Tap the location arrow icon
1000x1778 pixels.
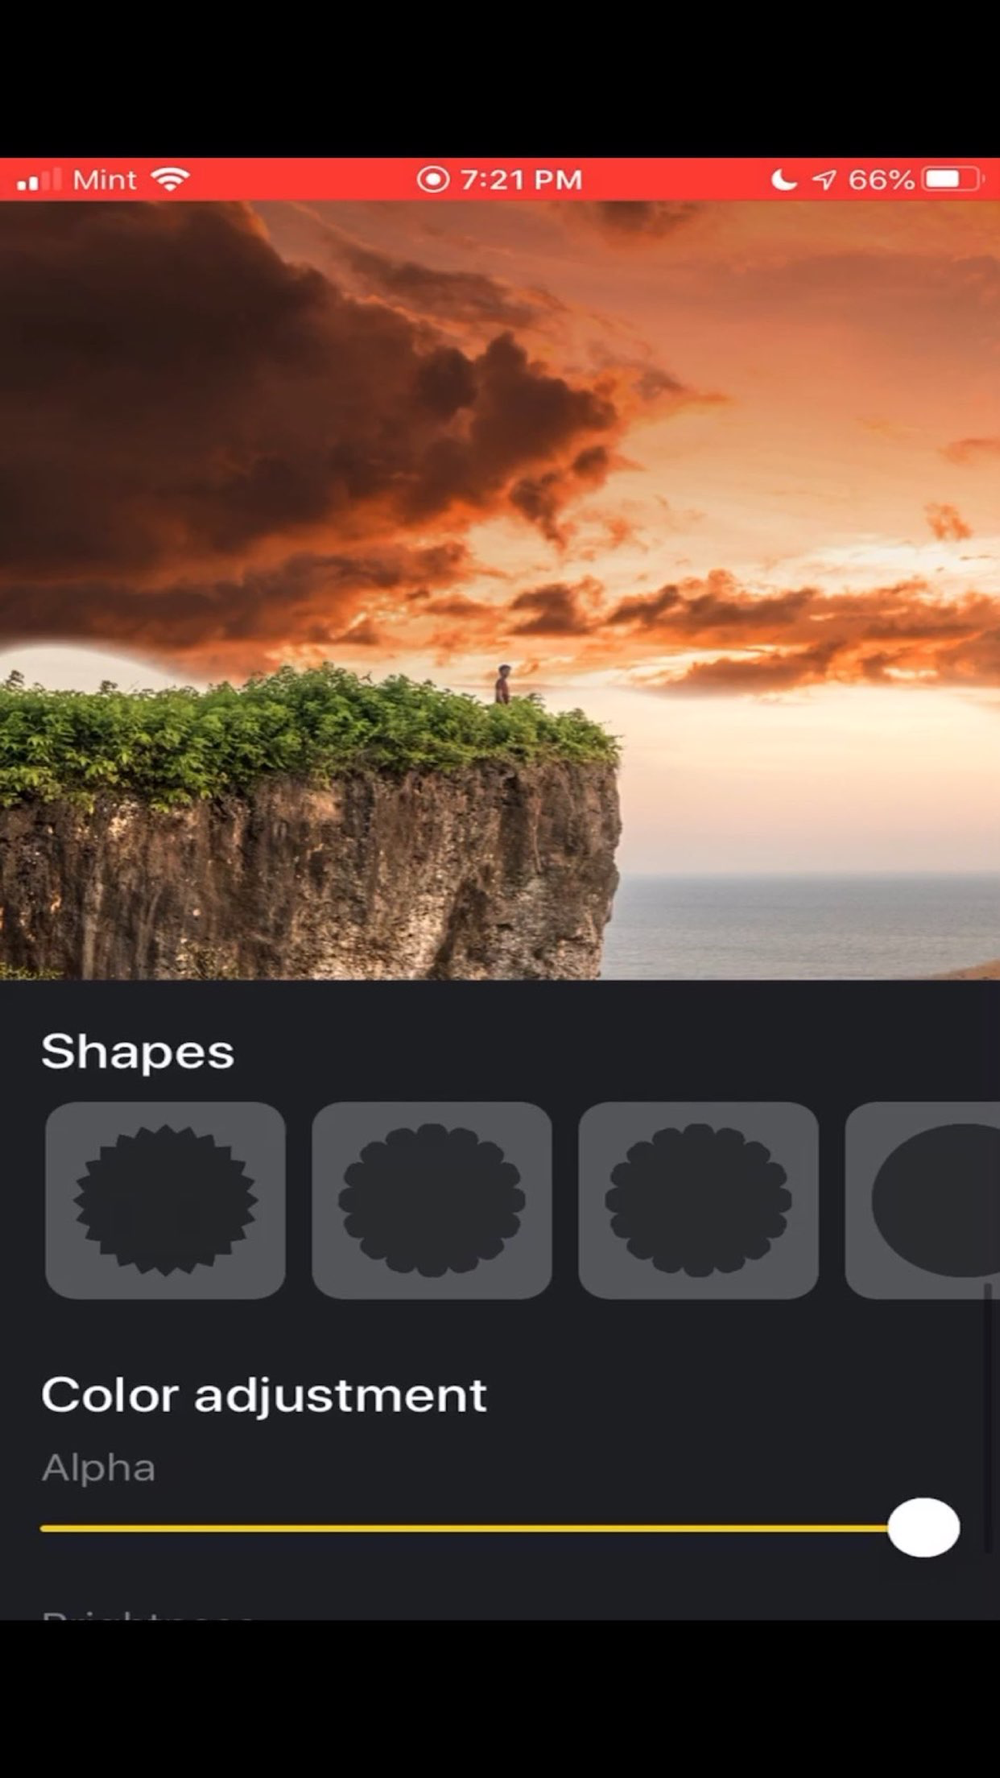point(824,180)
